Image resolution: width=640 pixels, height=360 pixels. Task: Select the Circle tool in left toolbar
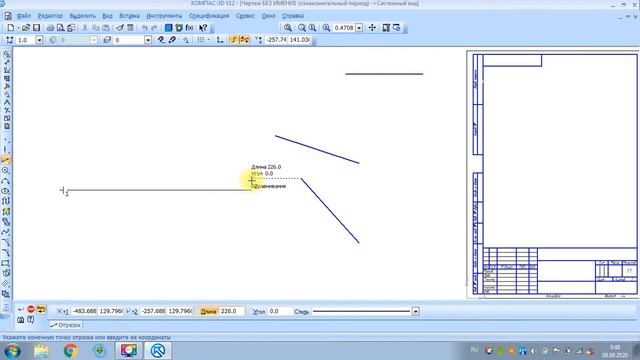(x=5, y=170)
